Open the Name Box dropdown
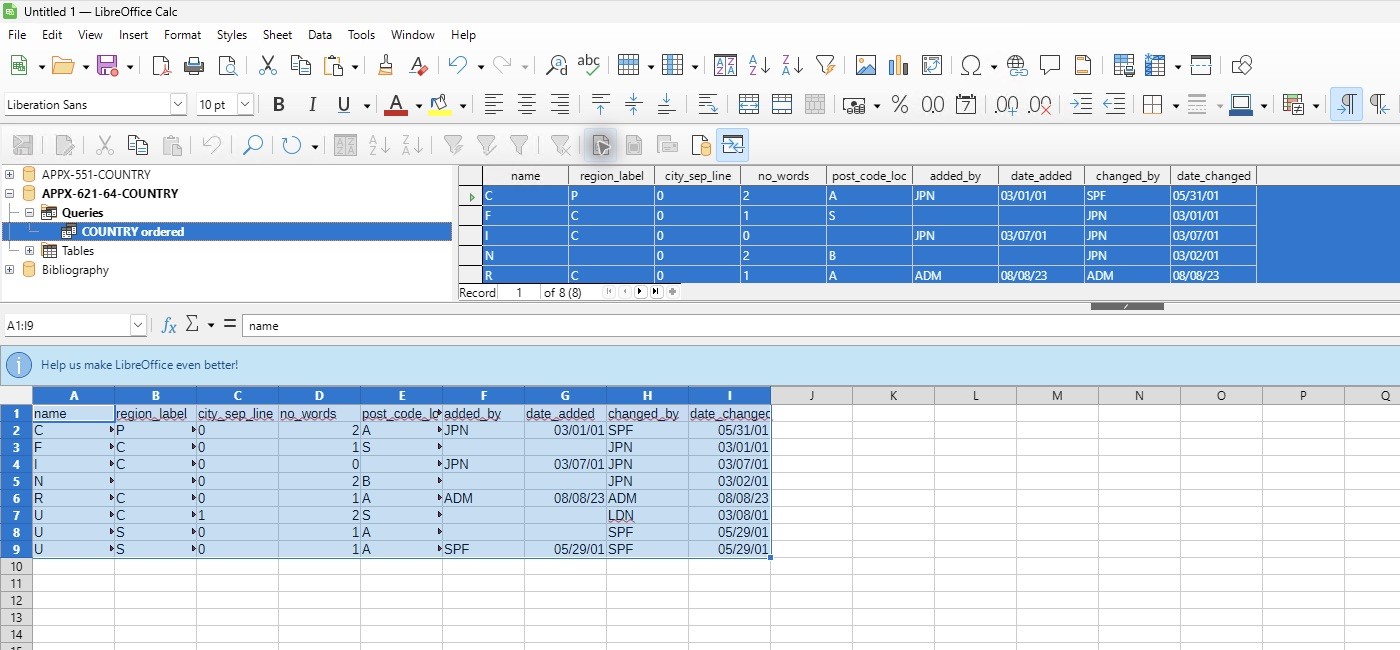The height and width of the screenshot is (650, 1400). [138, 325]
